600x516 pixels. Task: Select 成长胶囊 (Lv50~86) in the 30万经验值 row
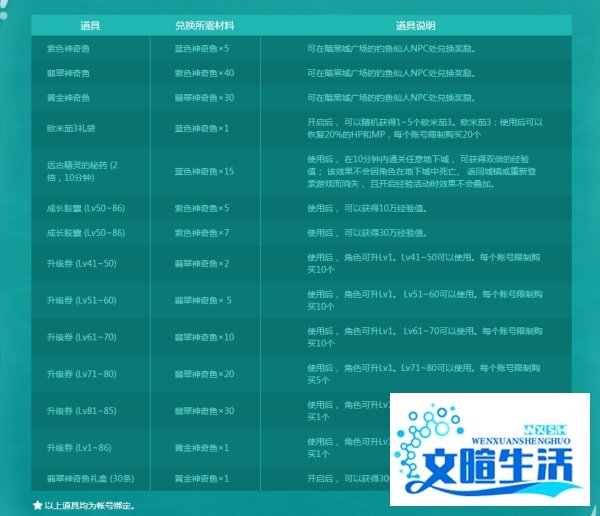(86, 233)
